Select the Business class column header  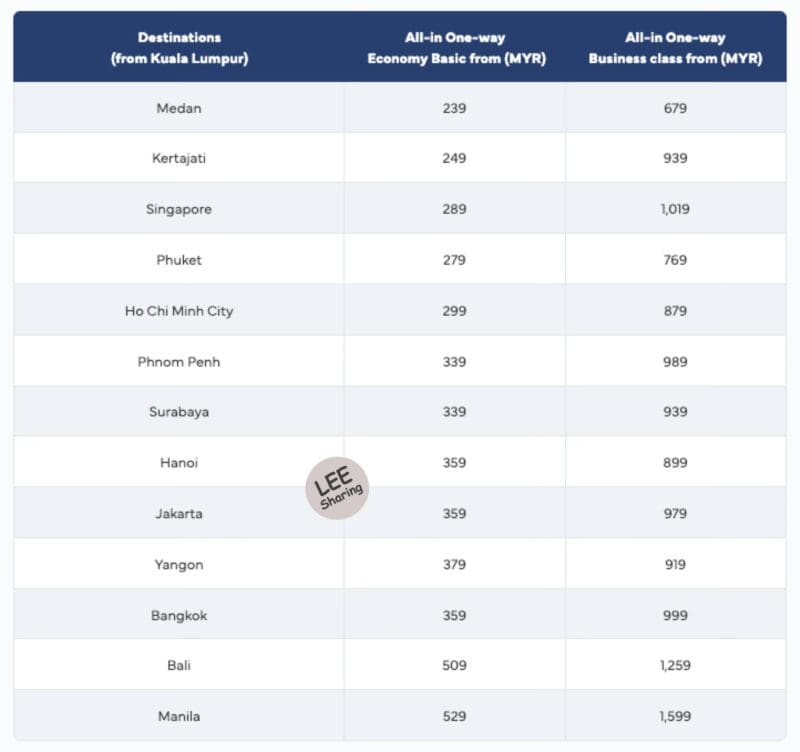pyautogui.click(x=675, y=47)
